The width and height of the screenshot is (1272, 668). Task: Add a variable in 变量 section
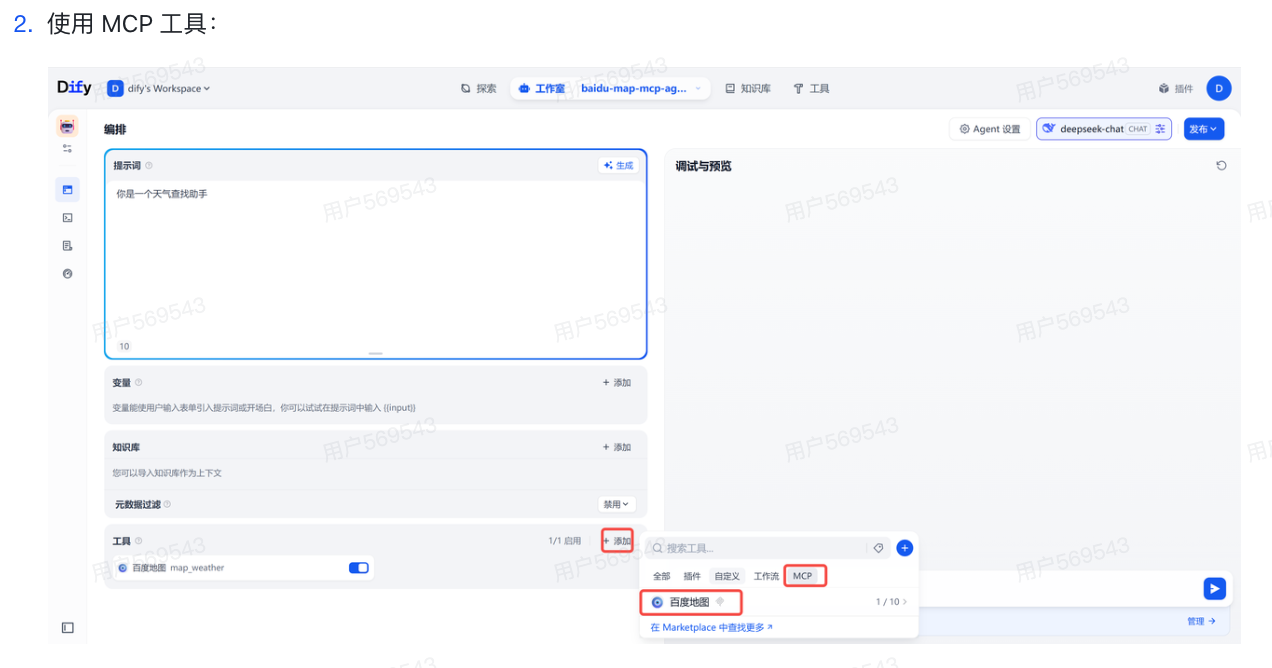[x=616, y=382]
